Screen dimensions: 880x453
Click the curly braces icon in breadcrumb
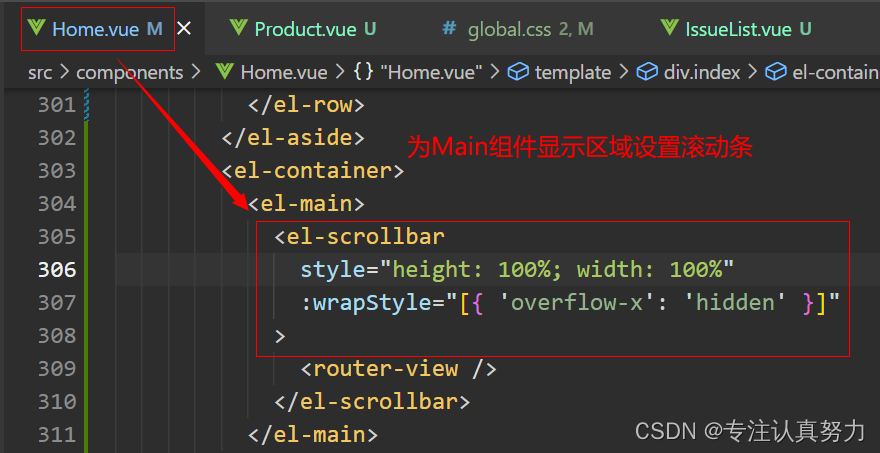click(363, 72)
